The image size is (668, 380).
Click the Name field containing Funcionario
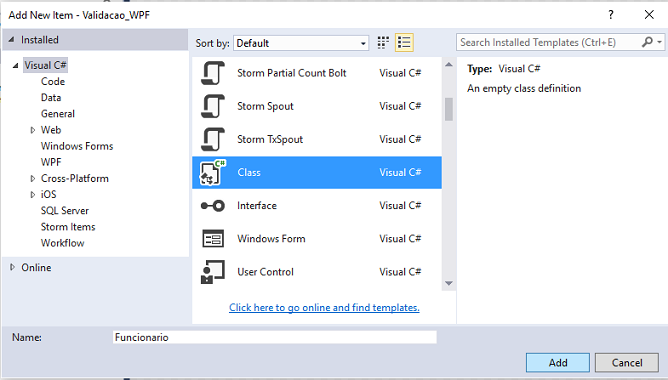click(x=275, y=337)
